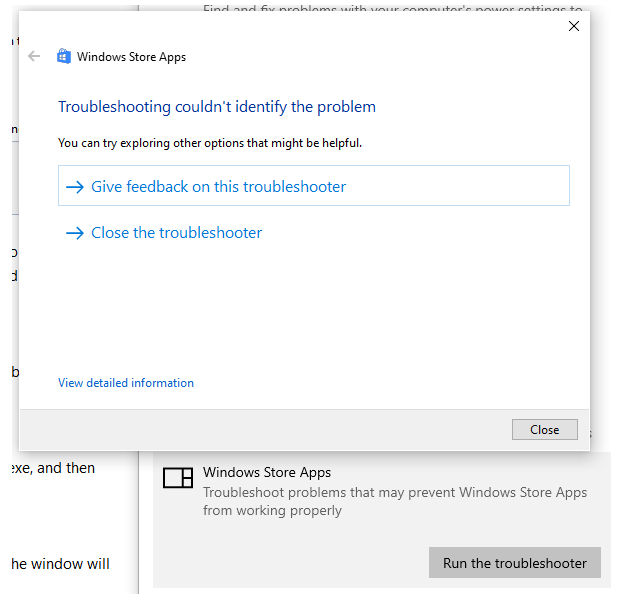Click the heading Troubleshooting couldn't identify the problem
This screenshot has height=606, width=620.
click(217, 107)
